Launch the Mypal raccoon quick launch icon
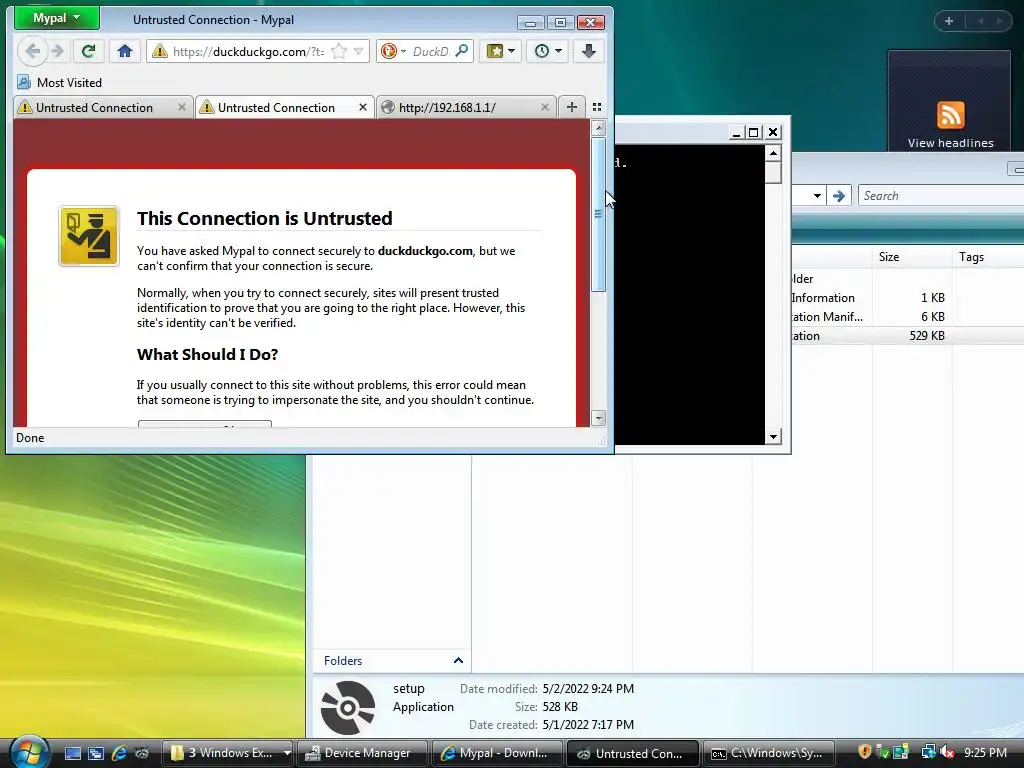 (x=142, y=753)
